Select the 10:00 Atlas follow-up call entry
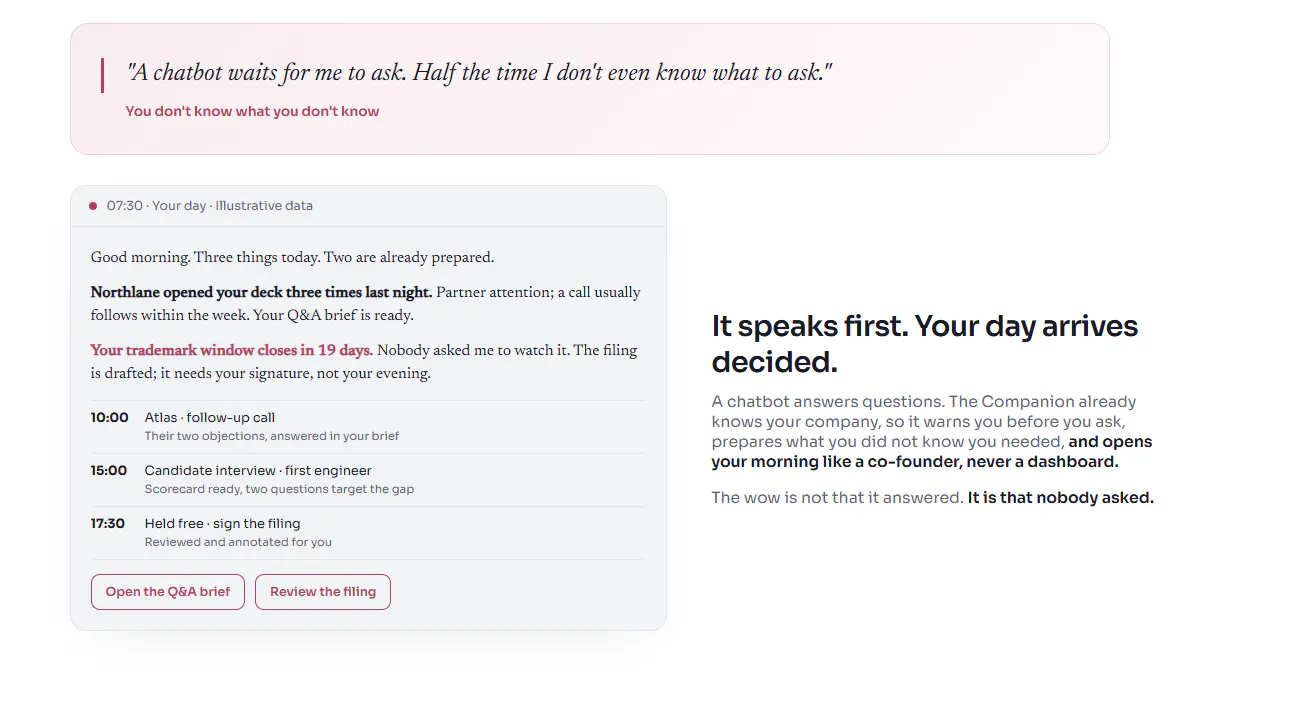The width and height of the screenshot is (1290, 721). [368, 427]
